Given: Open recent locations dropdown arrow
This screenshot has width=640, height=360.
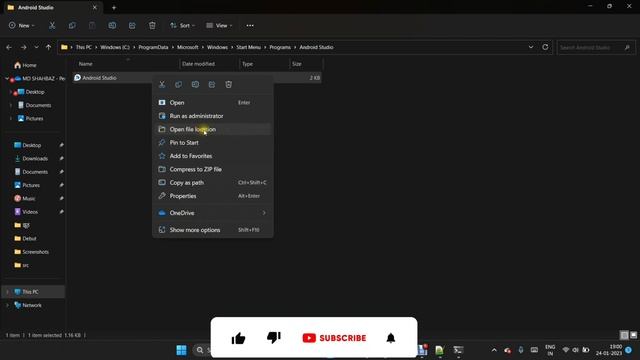Looking at the screenshot, I should point(36,47).
